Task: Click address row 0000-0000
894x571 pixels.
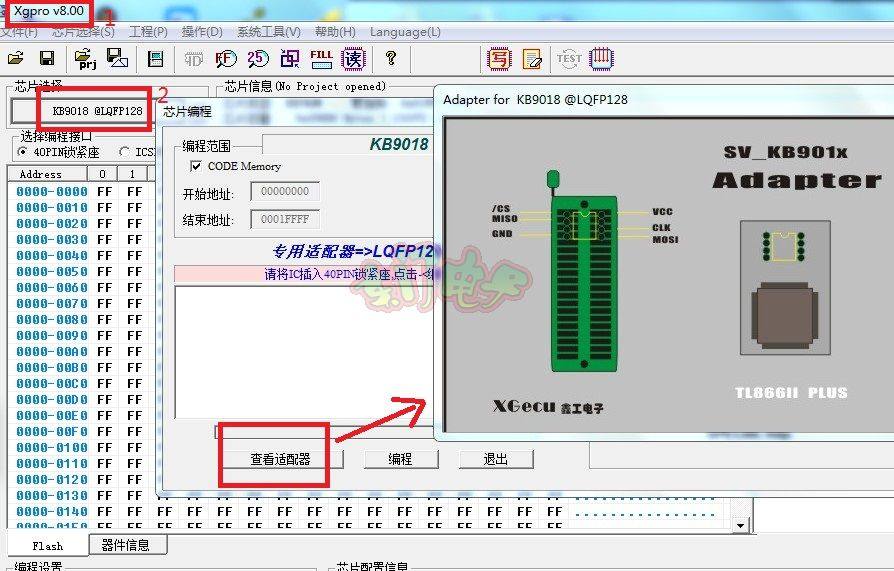Action: pos(52,192)
